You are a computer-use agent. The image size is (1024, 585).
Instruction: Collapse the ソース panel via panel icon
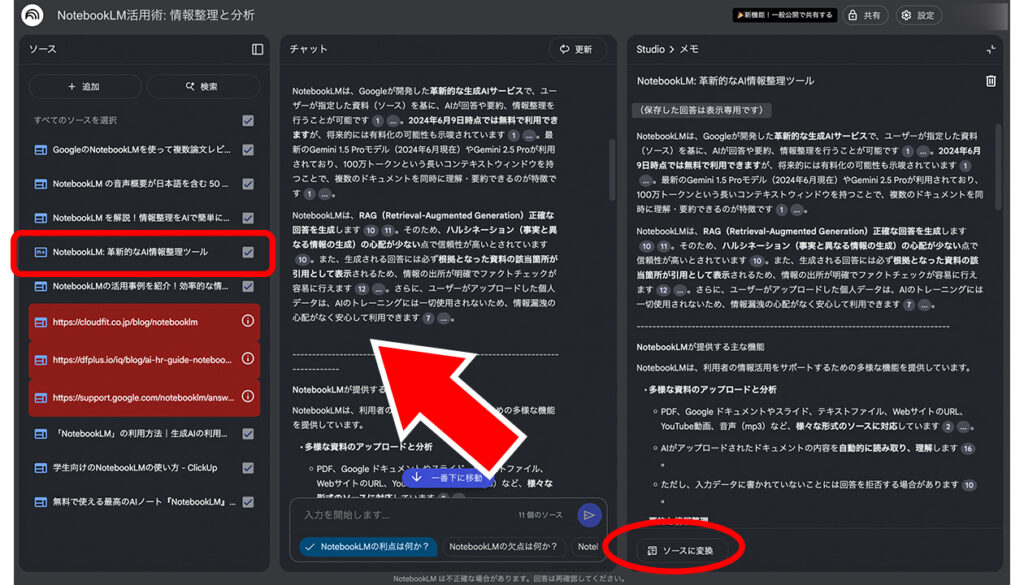(x=257, y=50)
